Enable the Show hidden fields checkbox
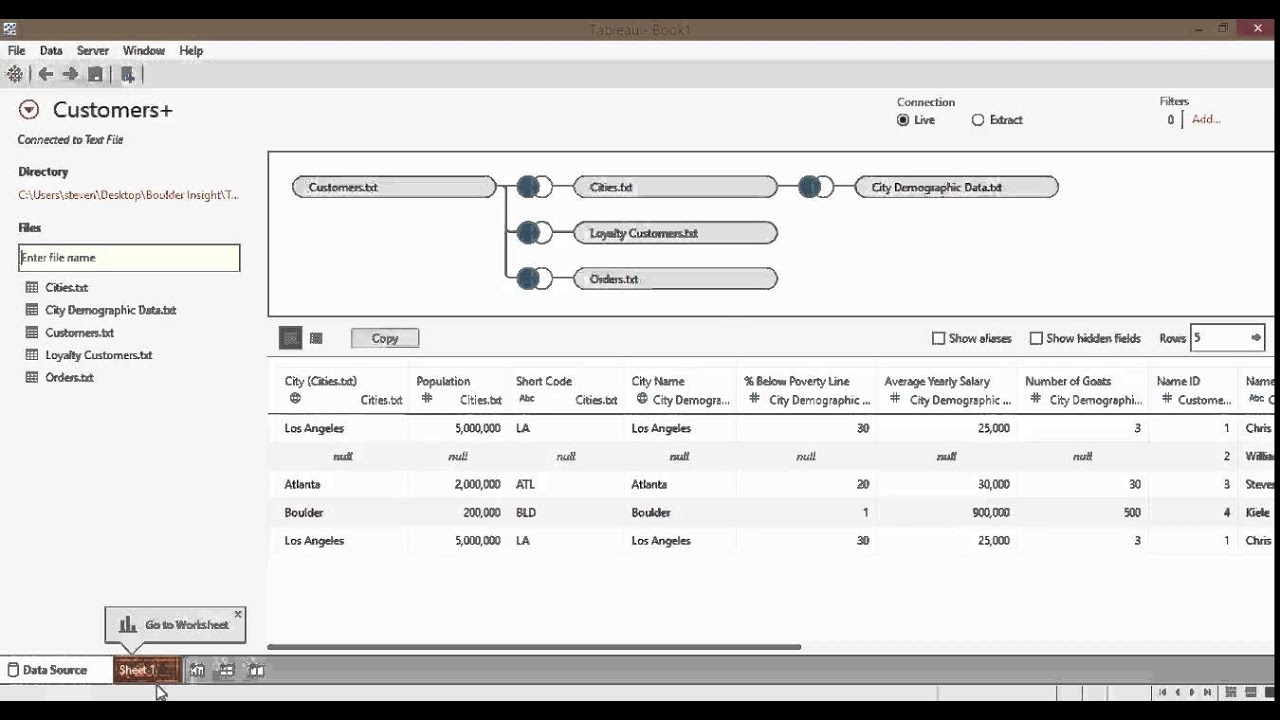 (1036, 339)
